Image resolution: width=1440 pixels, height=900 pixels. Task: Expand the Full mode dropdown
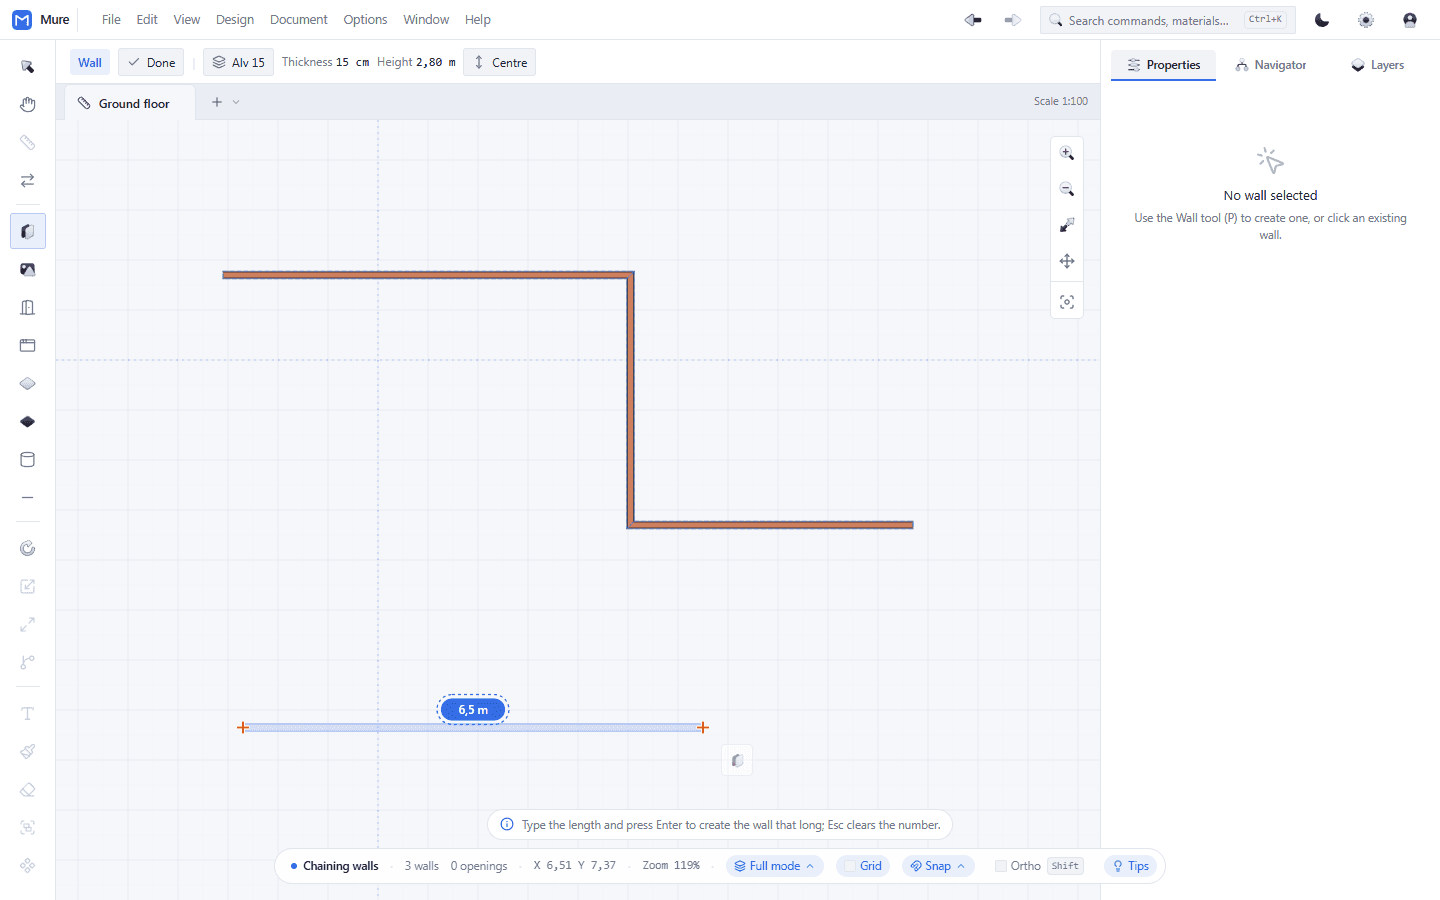coord(775,866)
